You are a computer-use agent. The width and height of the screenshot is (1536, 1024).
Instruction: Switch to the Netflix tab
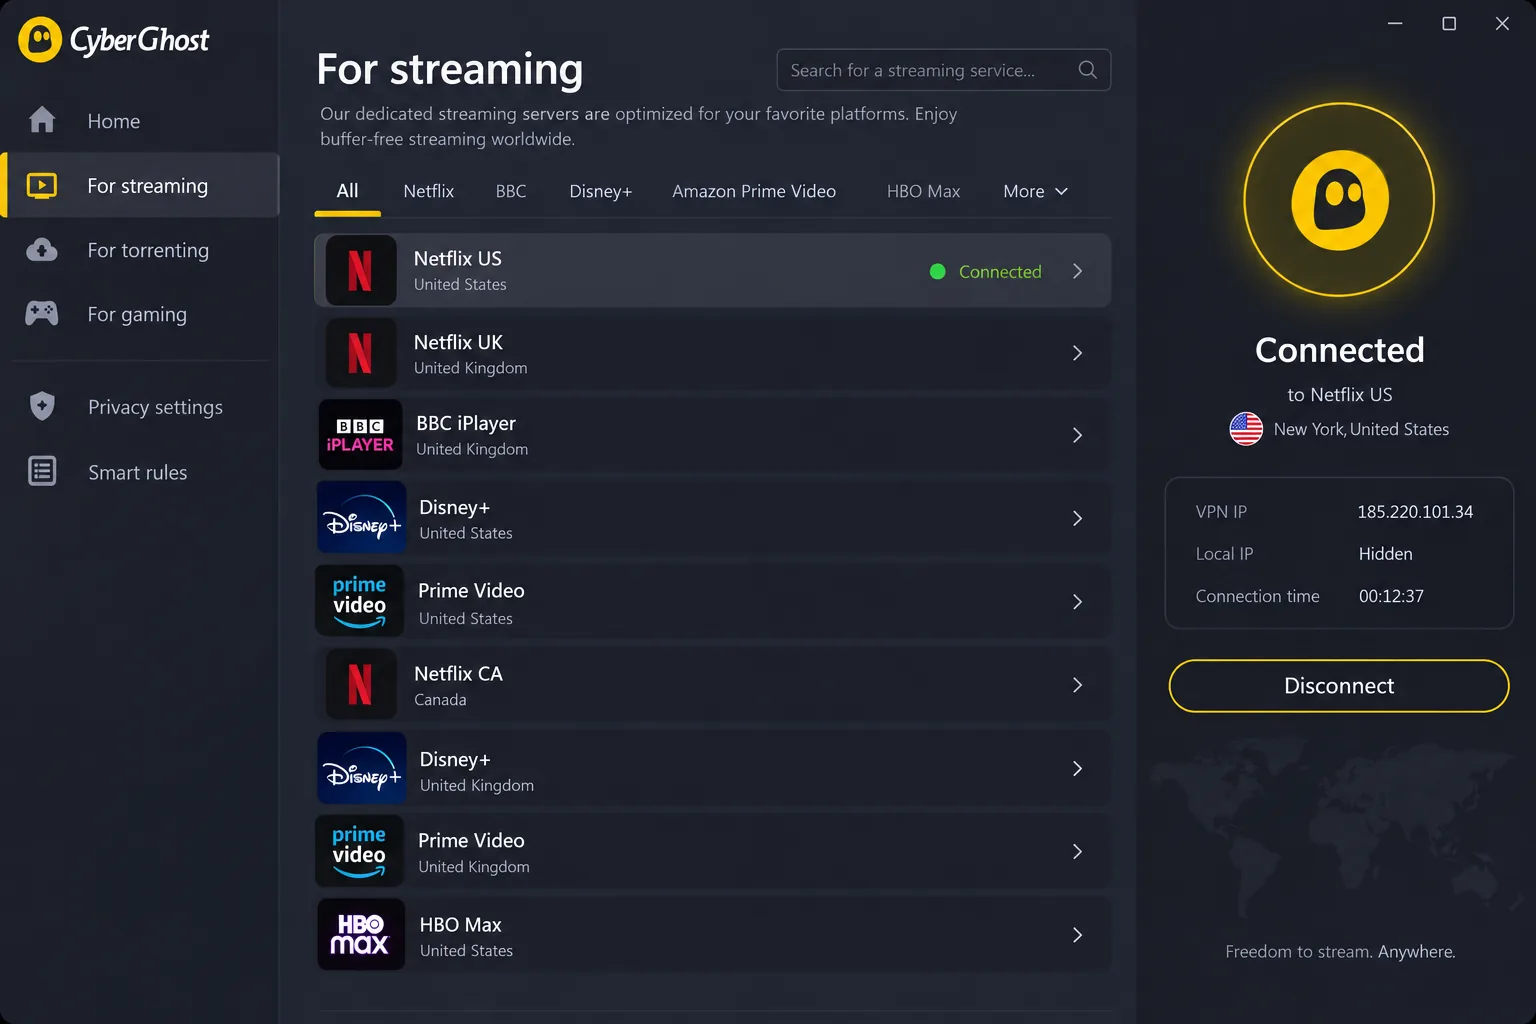[428, 191]
